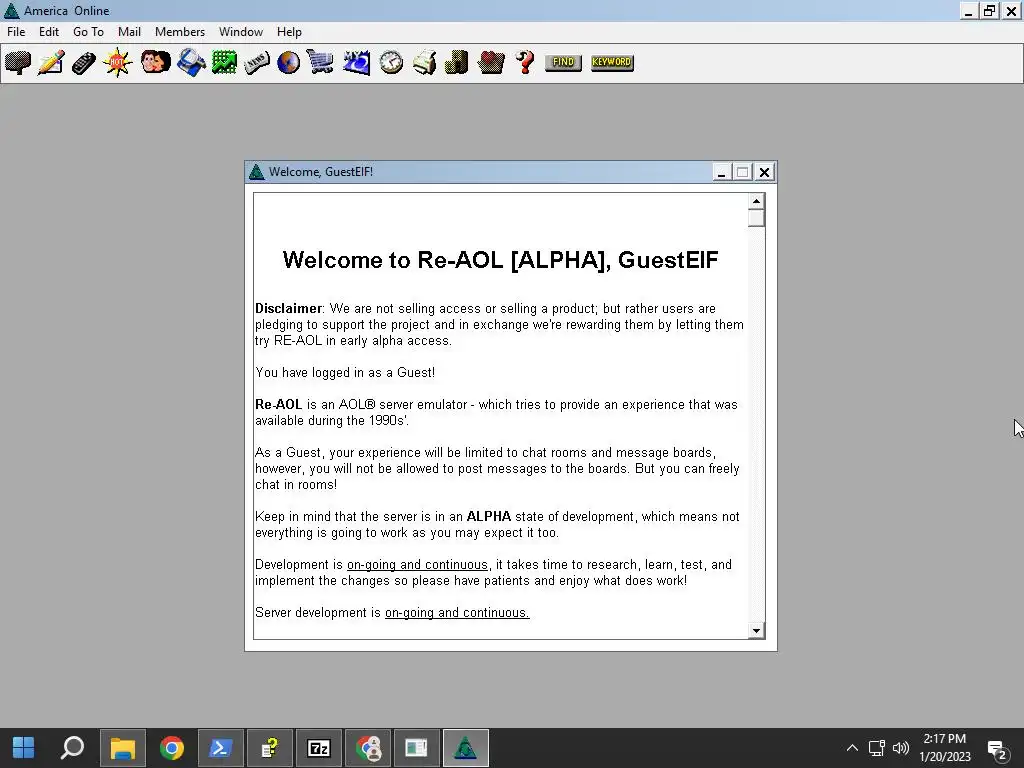The height and width of the screenshot is (768, 1024).
Task: Open the What's Hot starburst icon
Action: [118, 63]
